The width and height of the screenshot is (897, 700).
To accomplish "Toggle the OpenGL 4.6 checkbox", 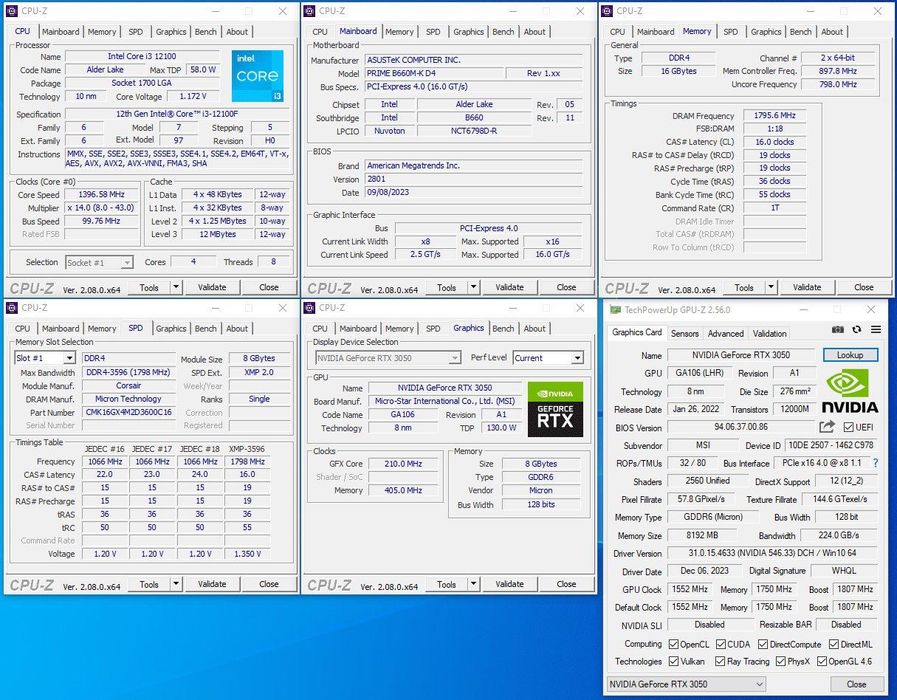I will point(822,661).
